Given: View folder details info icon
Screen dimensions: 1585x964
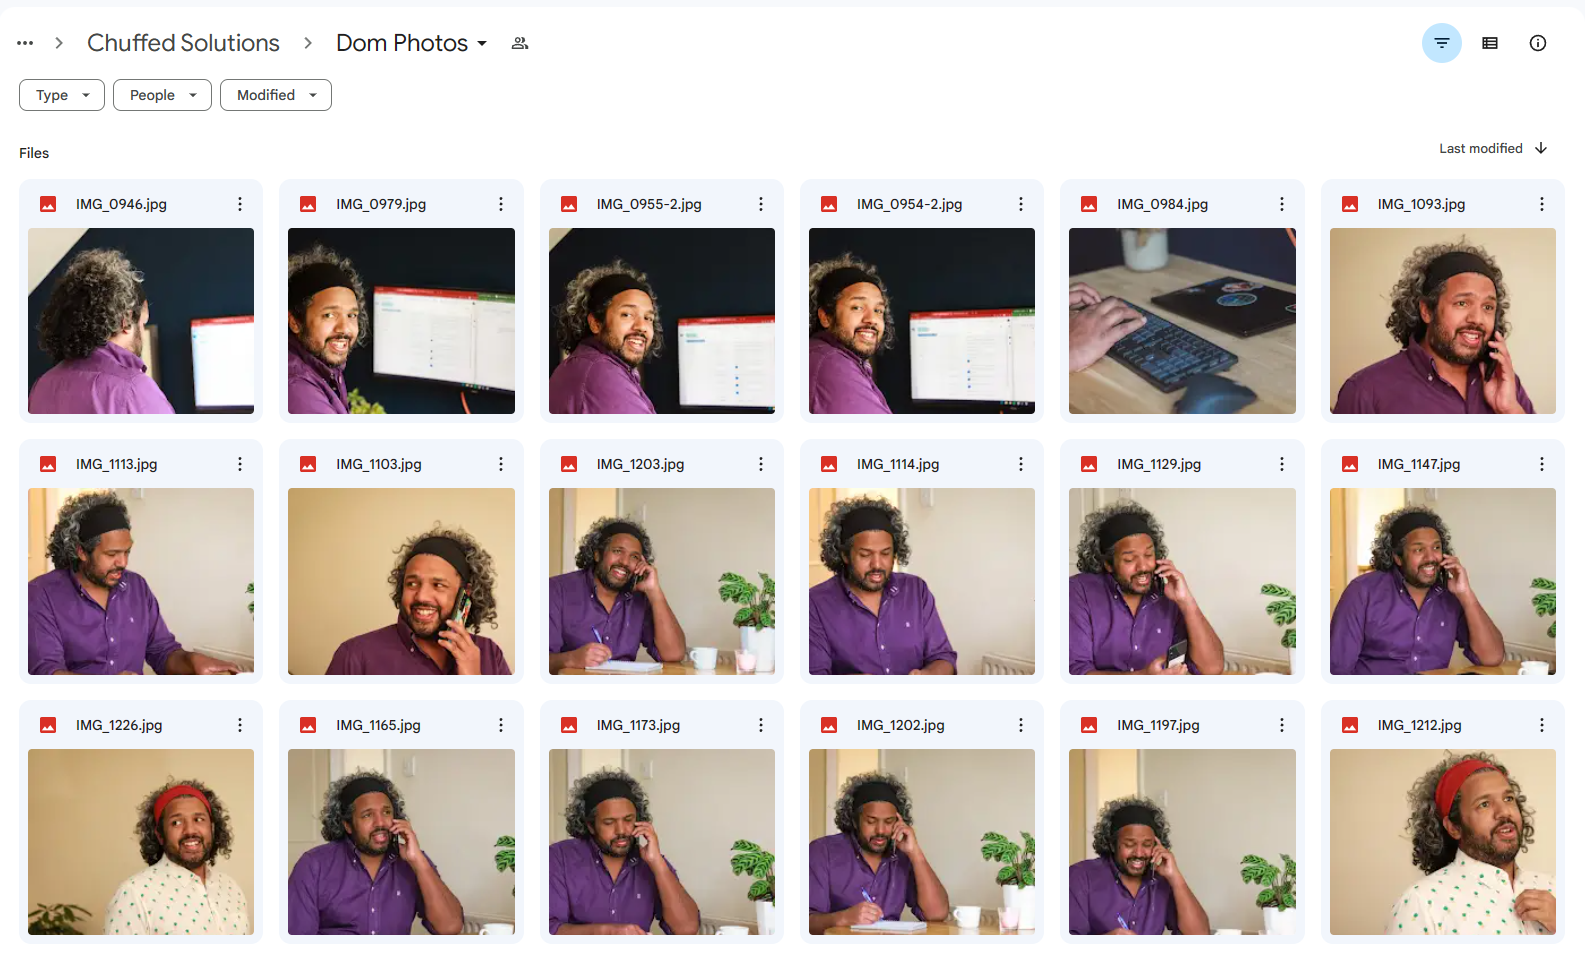Looking at the screenshot, I should click(1538, 43).
